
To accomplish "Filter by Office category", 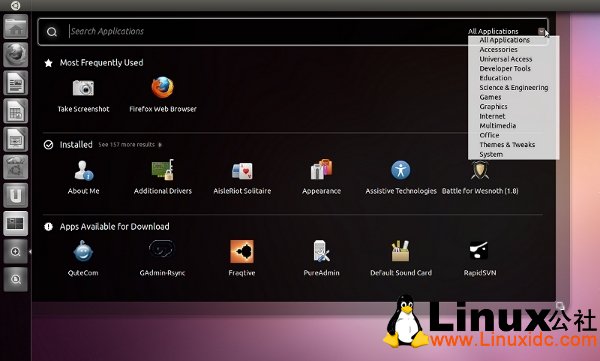I will point(489,135).
